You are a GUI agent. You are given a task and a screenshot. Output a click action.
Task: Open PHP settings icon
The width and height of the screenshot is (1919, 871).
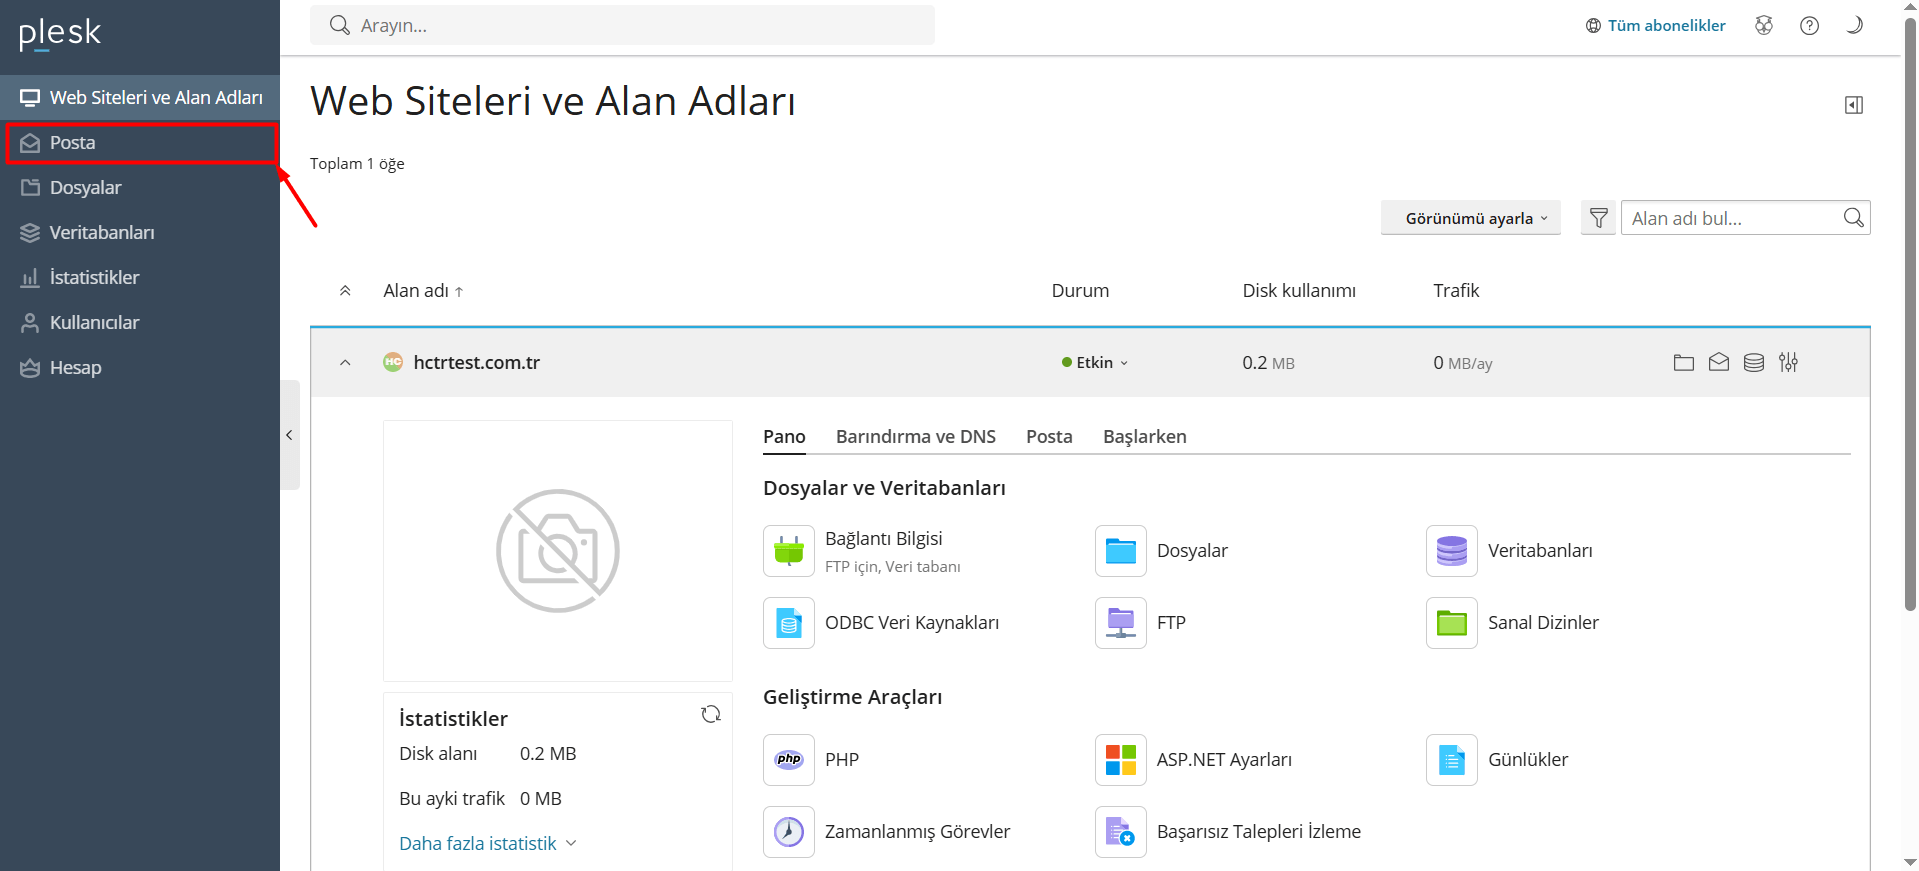789,760
